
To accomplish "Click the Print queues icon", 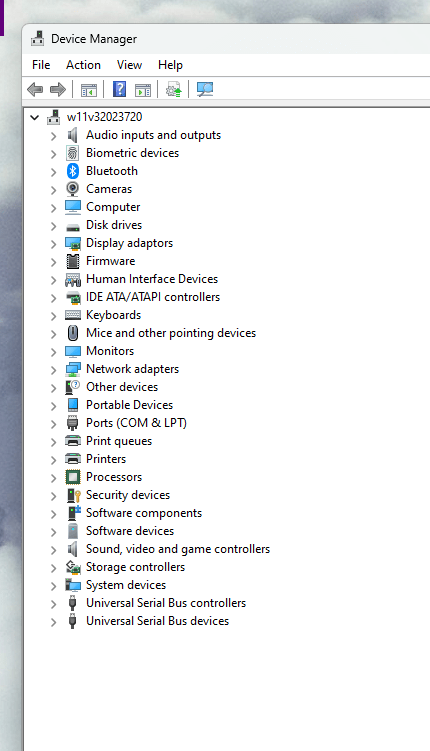I will 73,441.
